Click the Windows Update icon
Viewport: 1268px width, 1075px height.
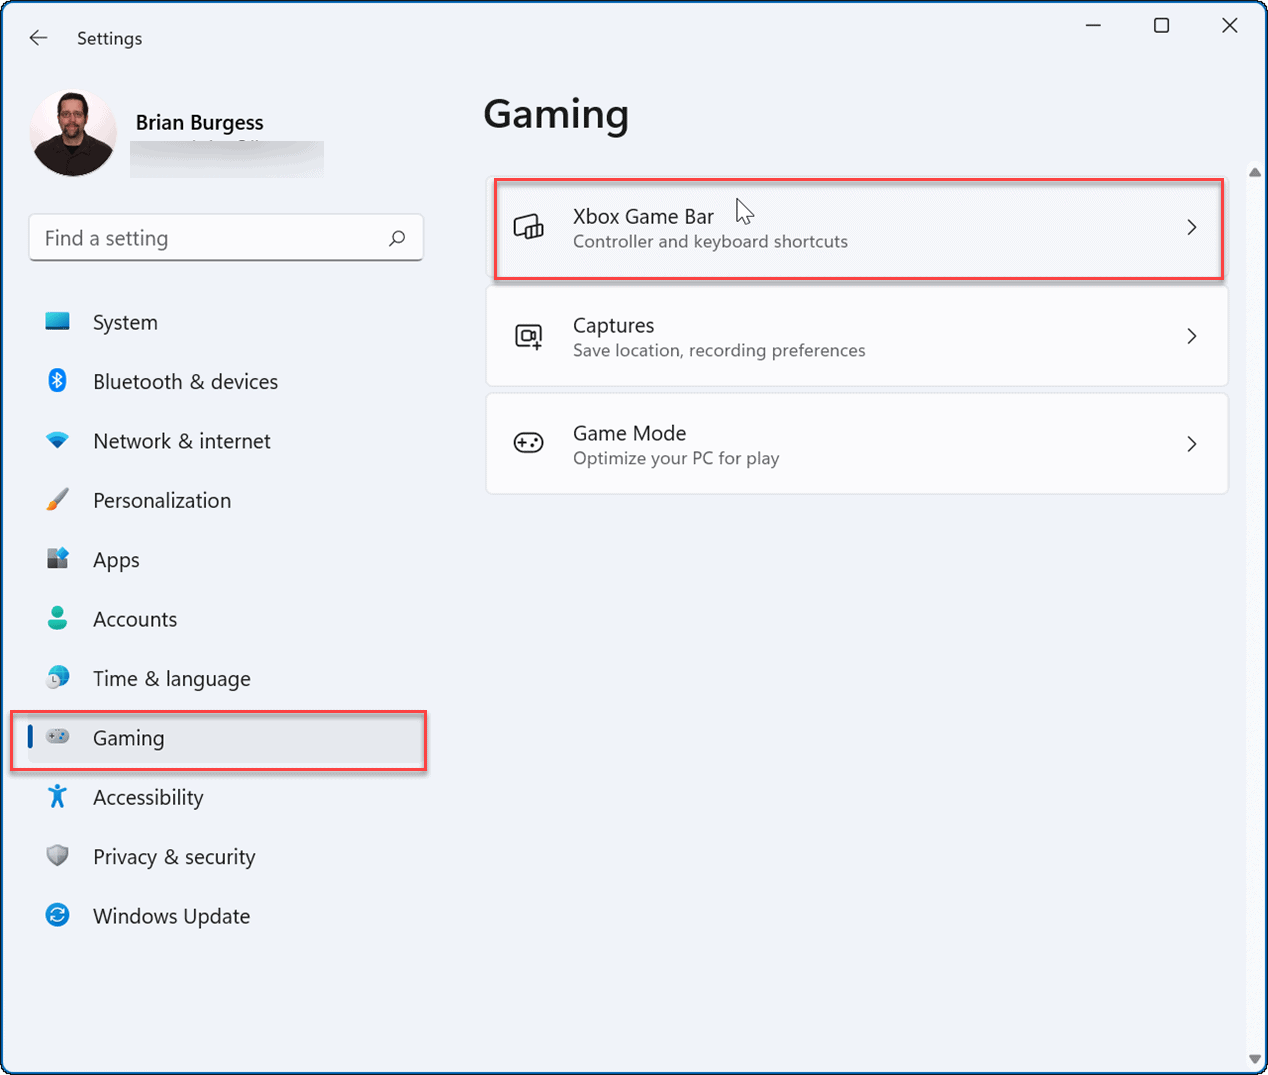click(57, 915)
